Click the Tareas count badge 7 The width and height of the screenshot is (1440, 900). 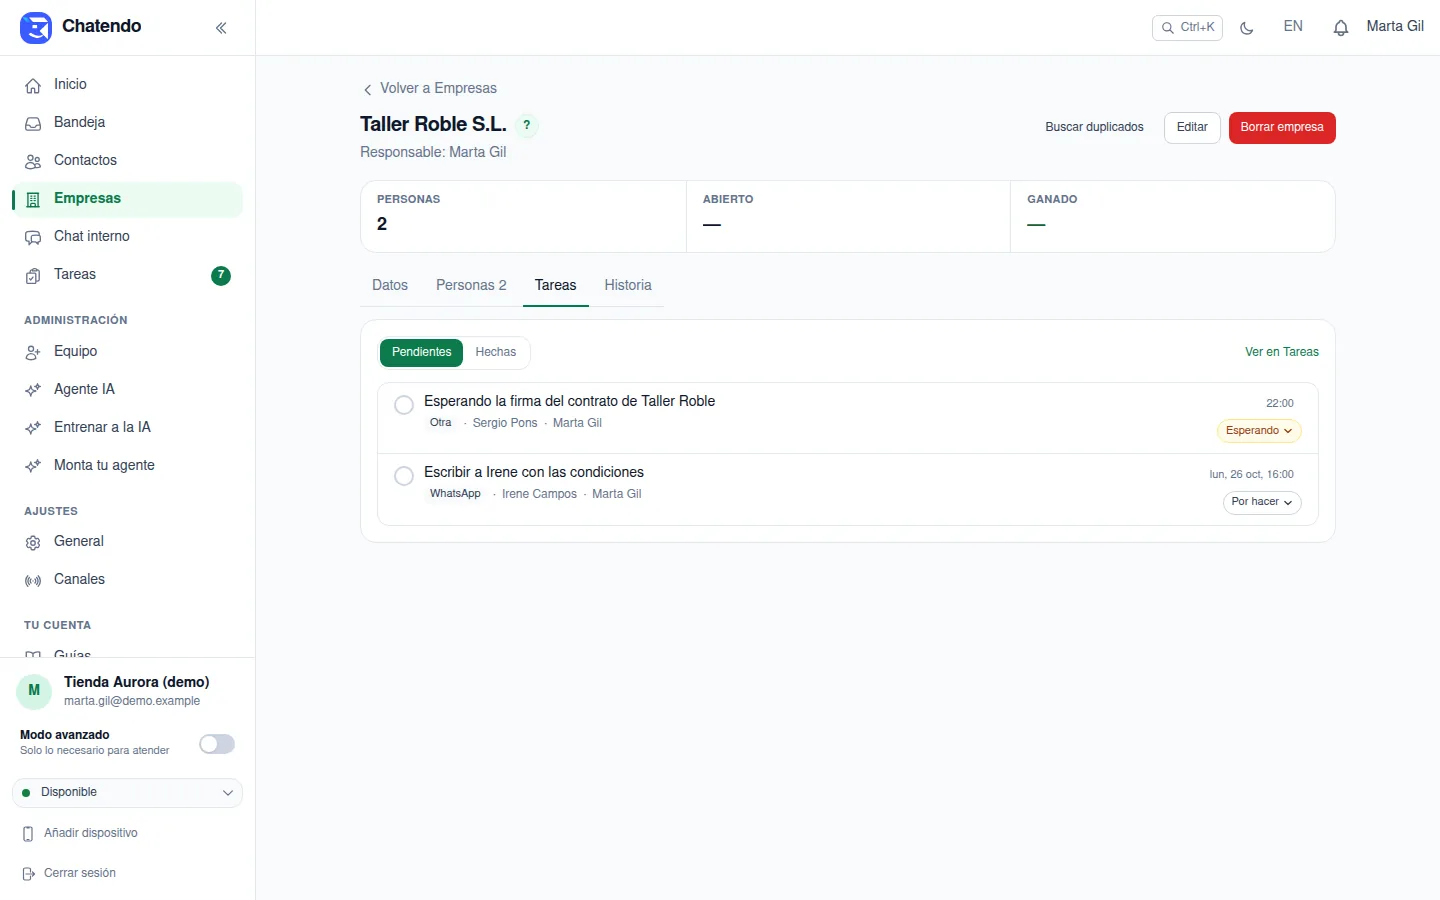(221, 275)
